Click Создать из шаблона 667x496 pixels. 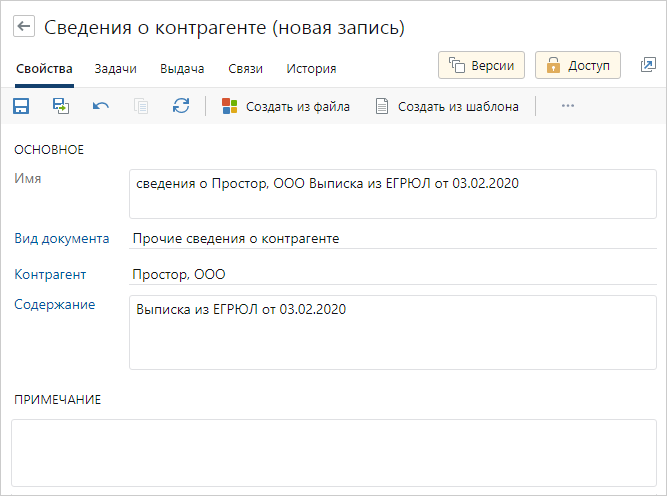pos(447,106)
